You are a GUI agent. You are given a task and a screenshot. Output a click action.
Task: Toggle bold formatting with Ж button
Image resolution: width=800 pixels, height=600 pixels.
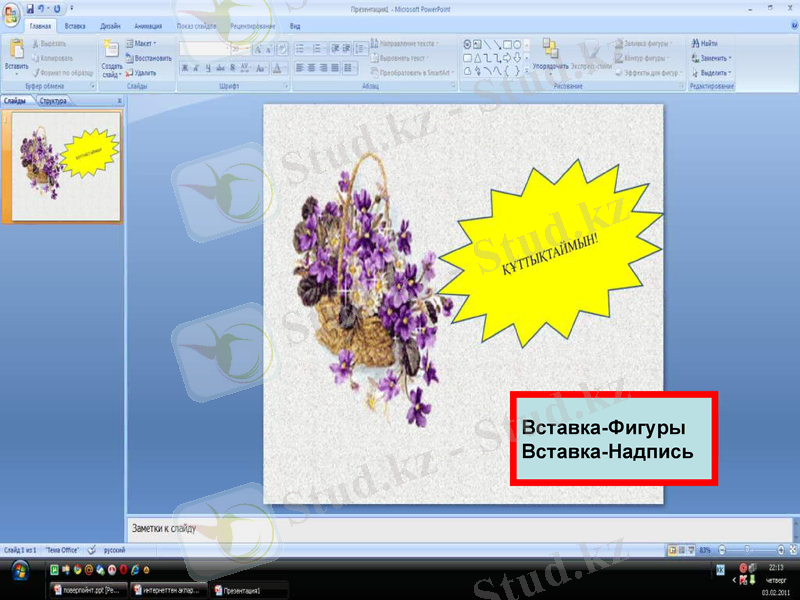[184, 66]
